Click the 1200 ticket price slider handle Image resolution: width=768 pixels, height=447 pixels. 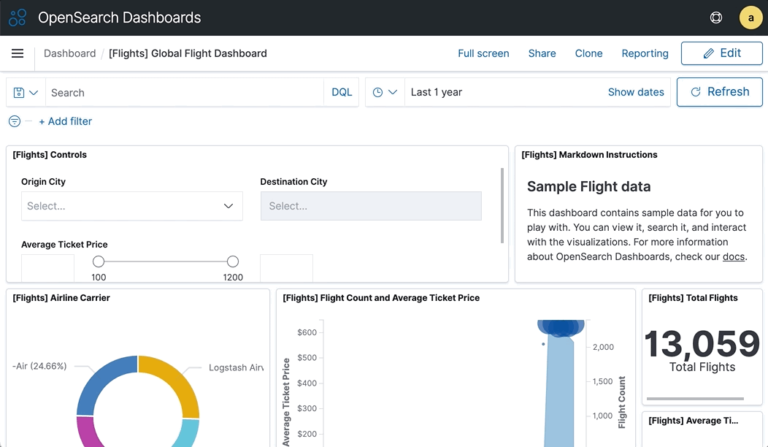pyautogui.click(x=233, y=261)
